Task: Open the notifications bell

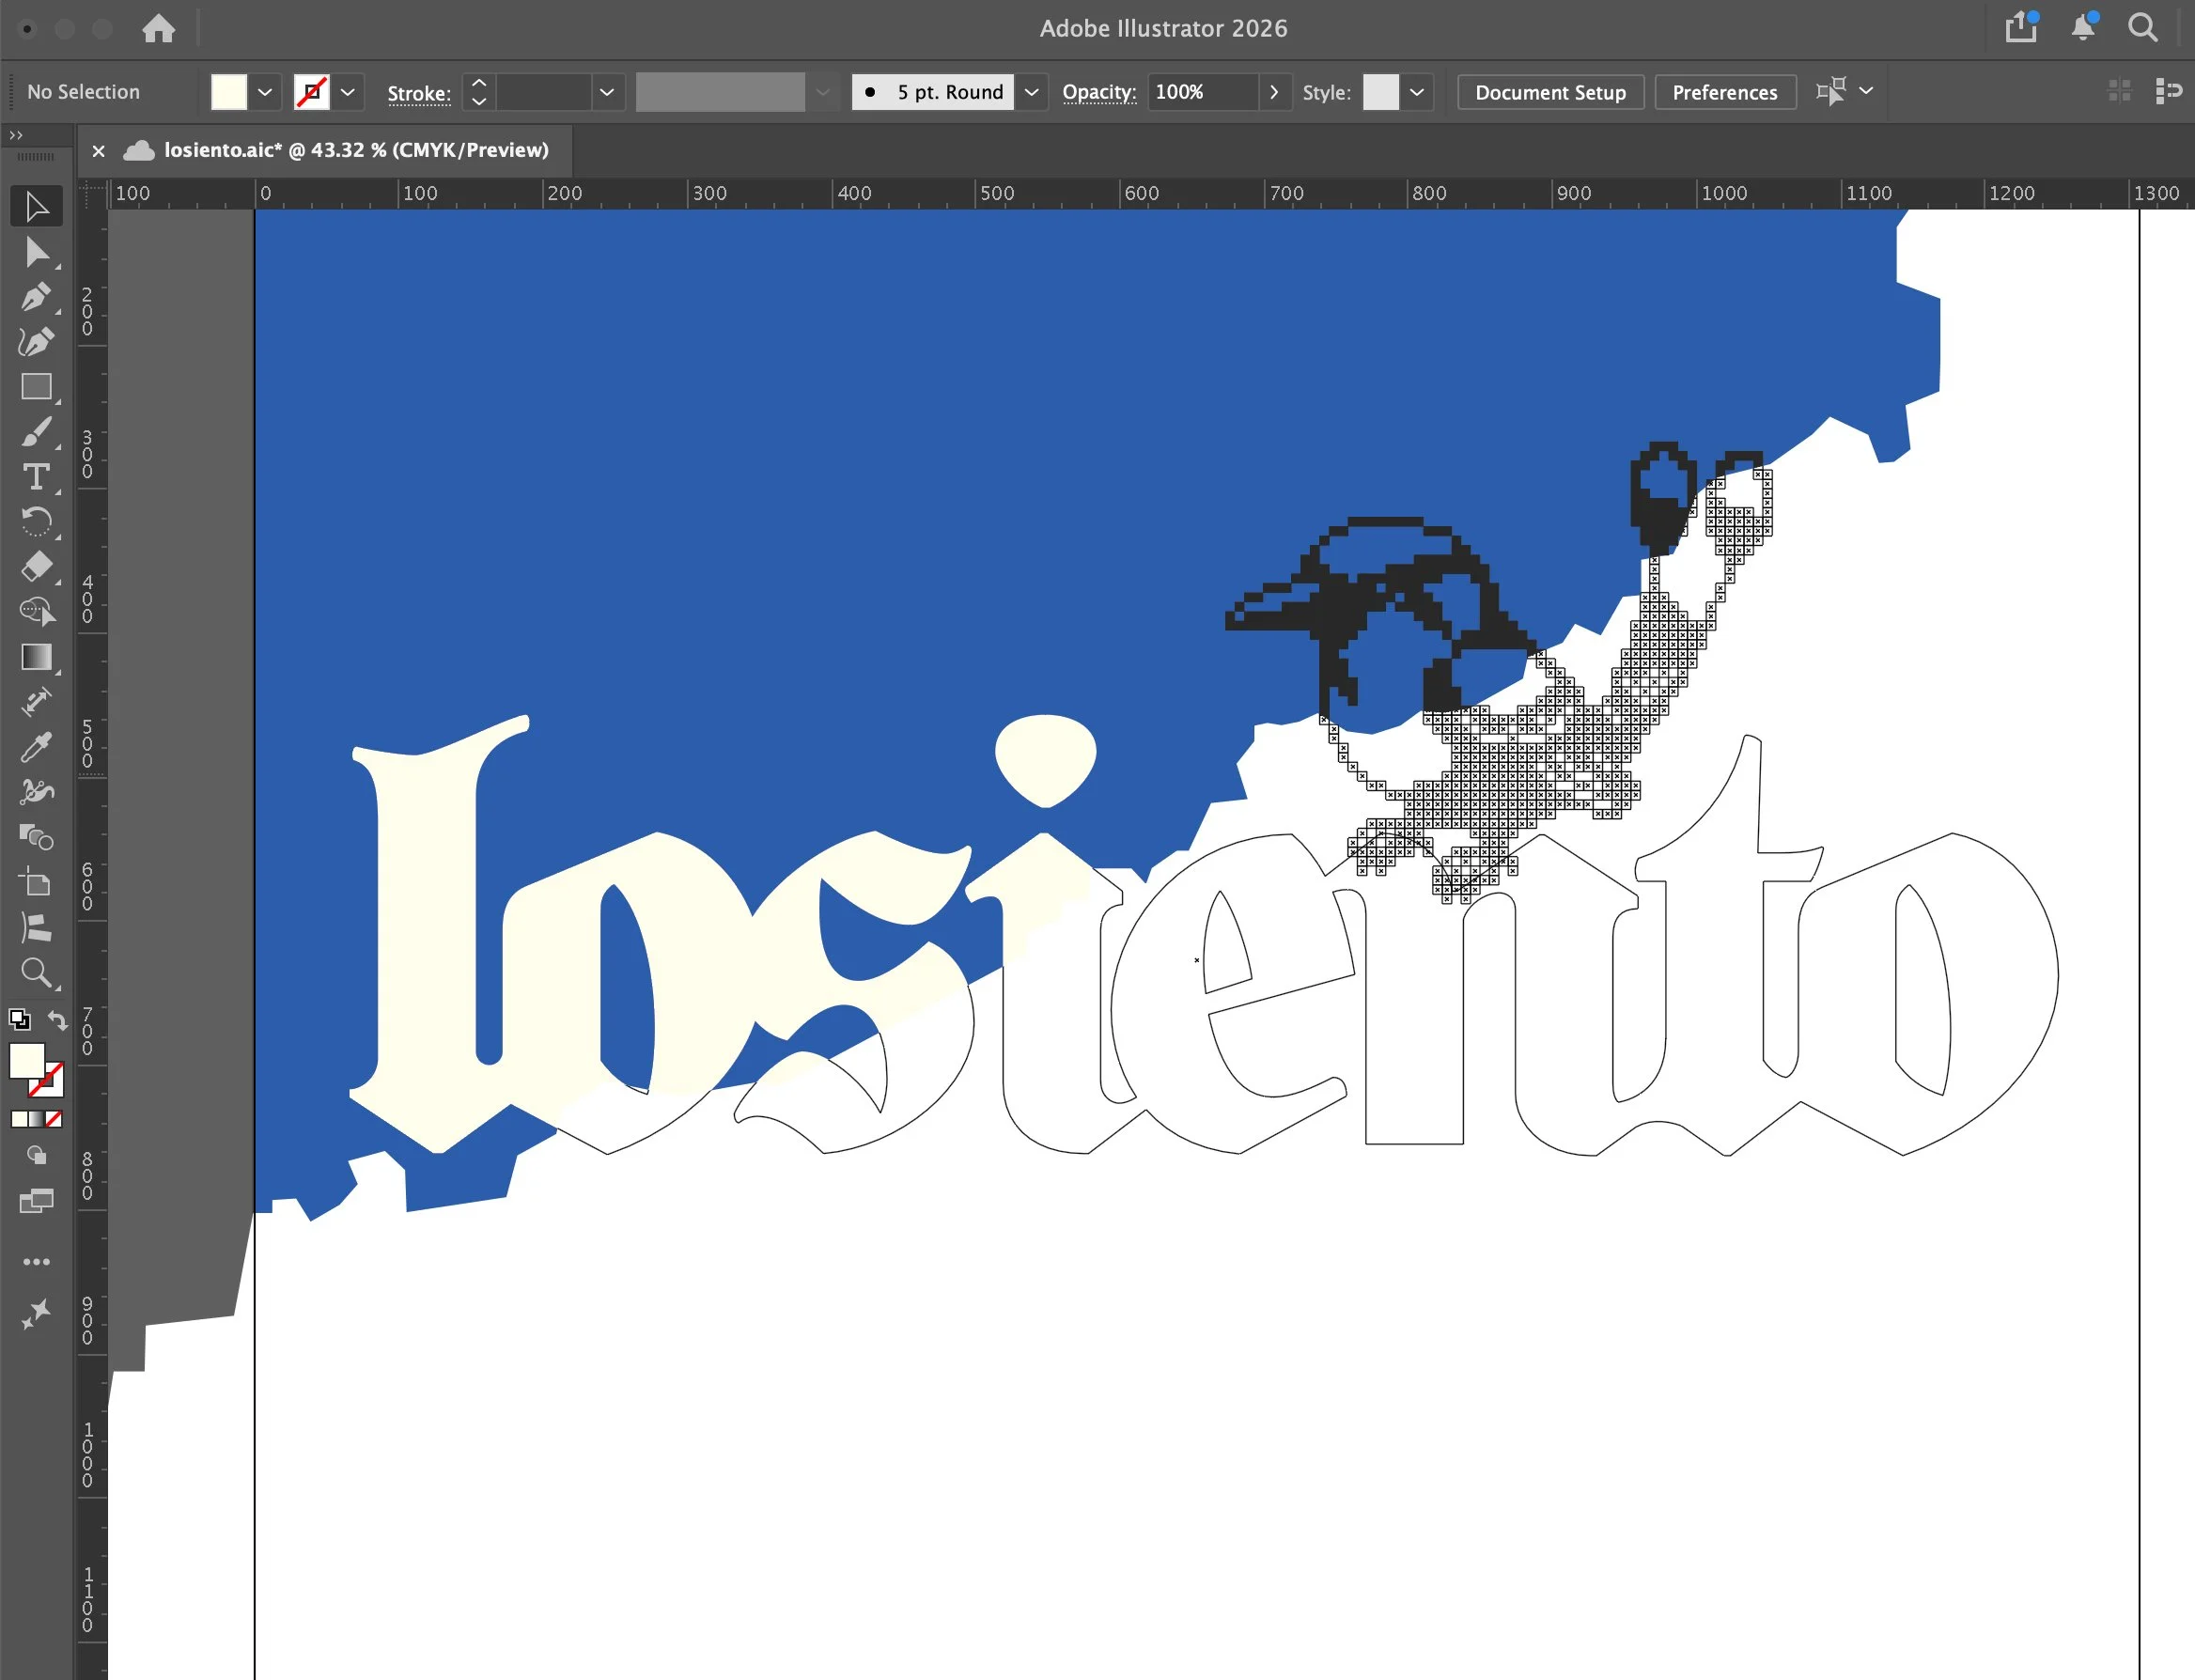Action: 2083,27
